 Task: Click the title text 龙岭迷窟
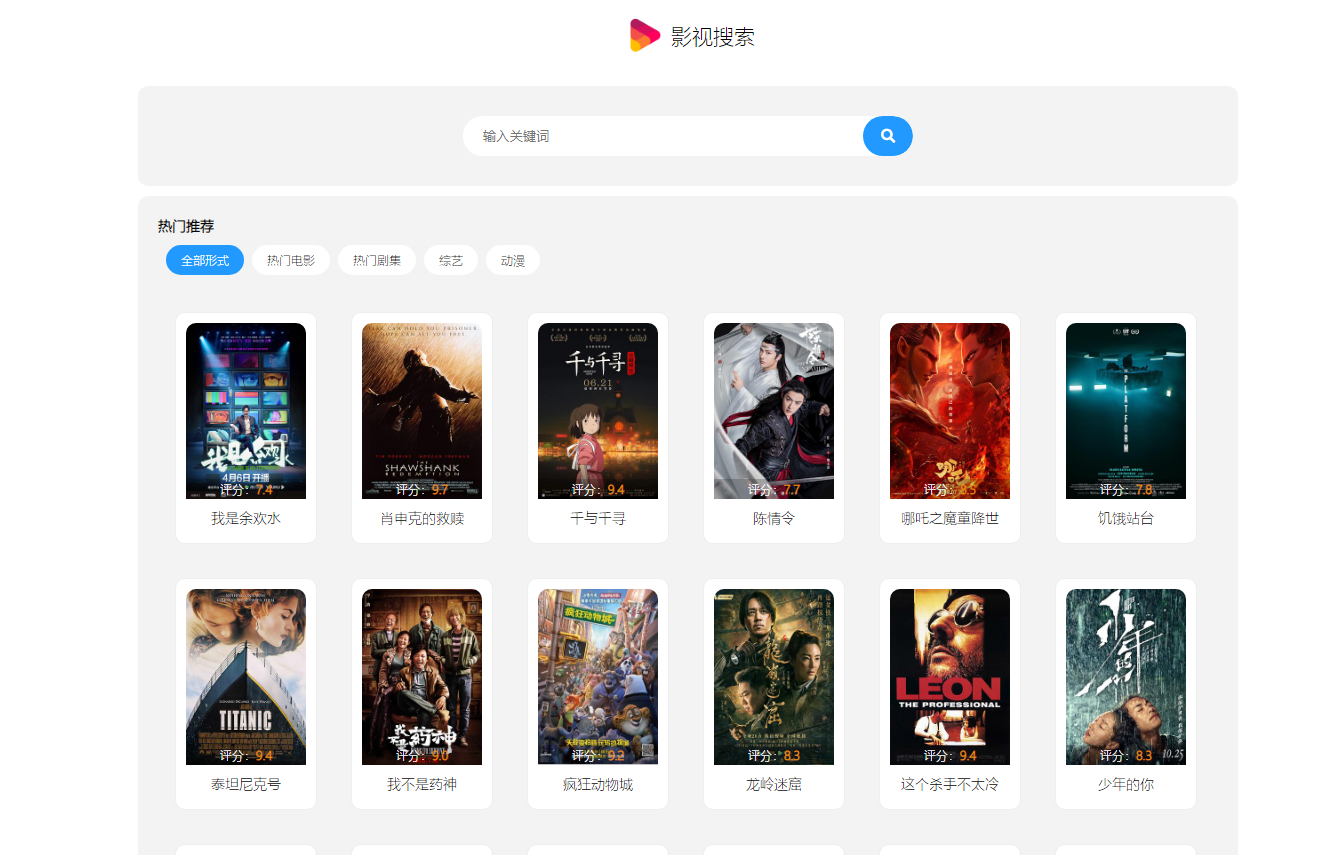pyautogui.click(x=774, y=785)
